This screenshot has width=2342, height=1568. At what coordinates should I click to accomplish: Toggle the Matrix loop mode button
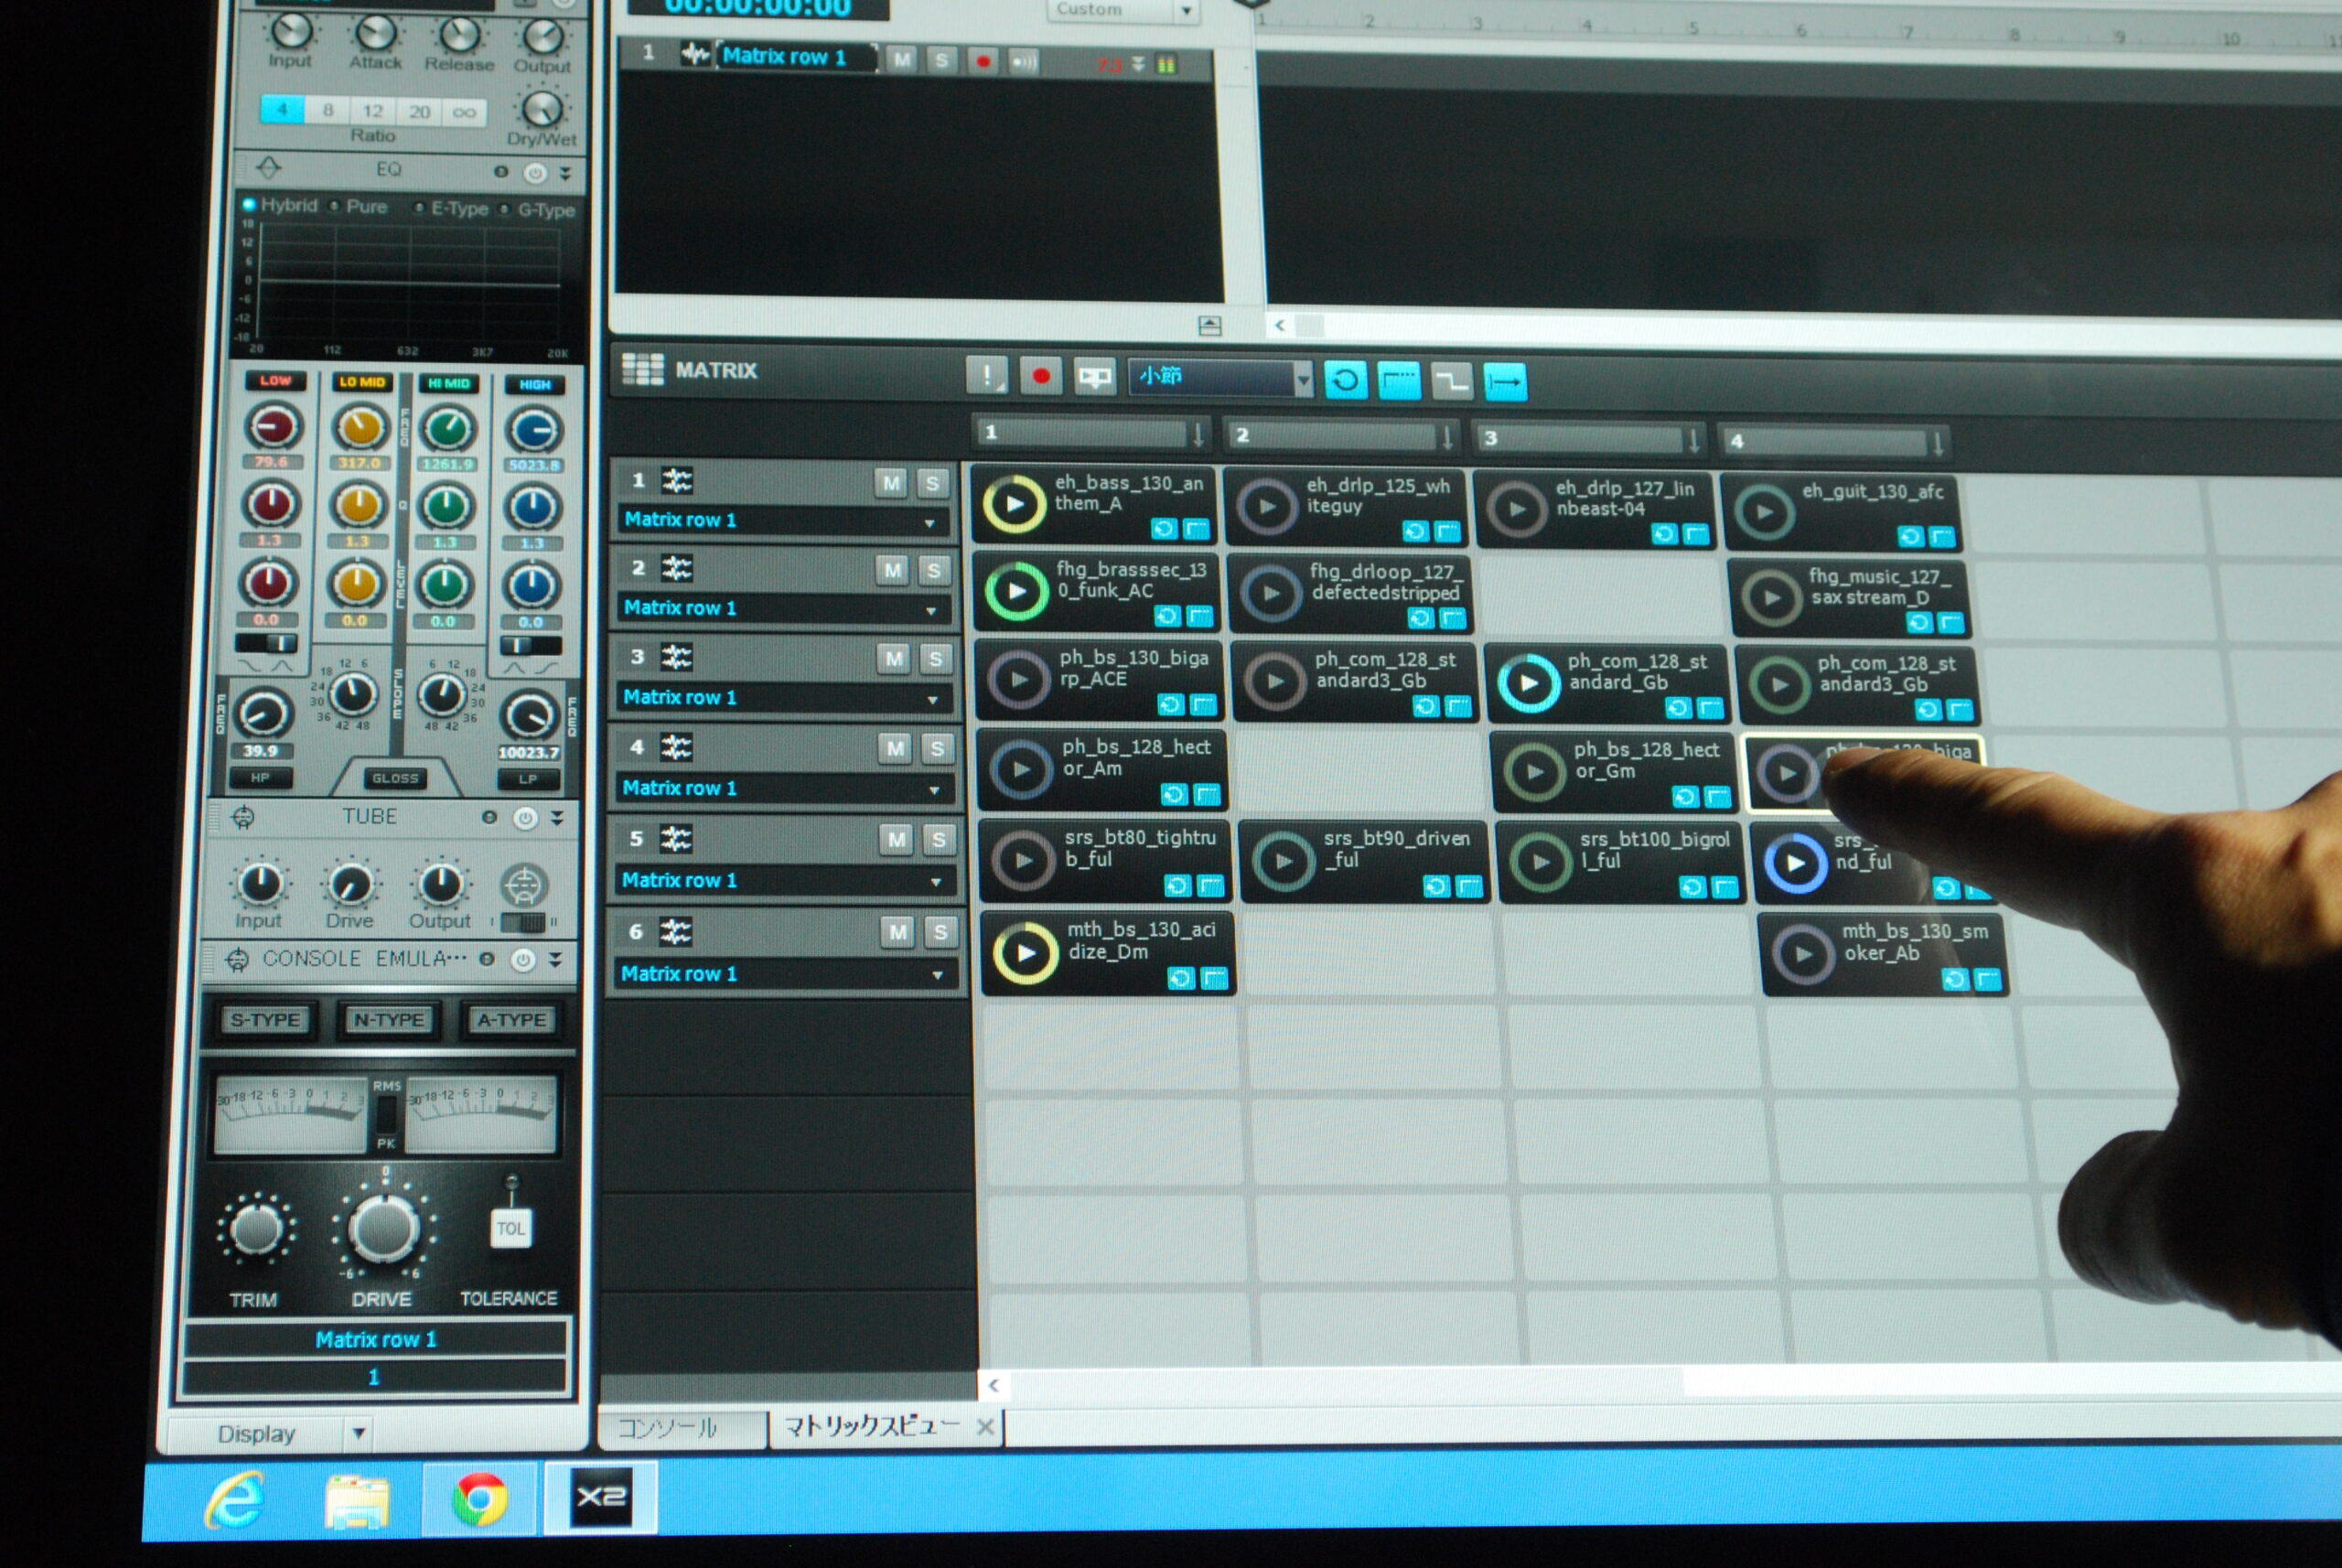pos(1345,380)
